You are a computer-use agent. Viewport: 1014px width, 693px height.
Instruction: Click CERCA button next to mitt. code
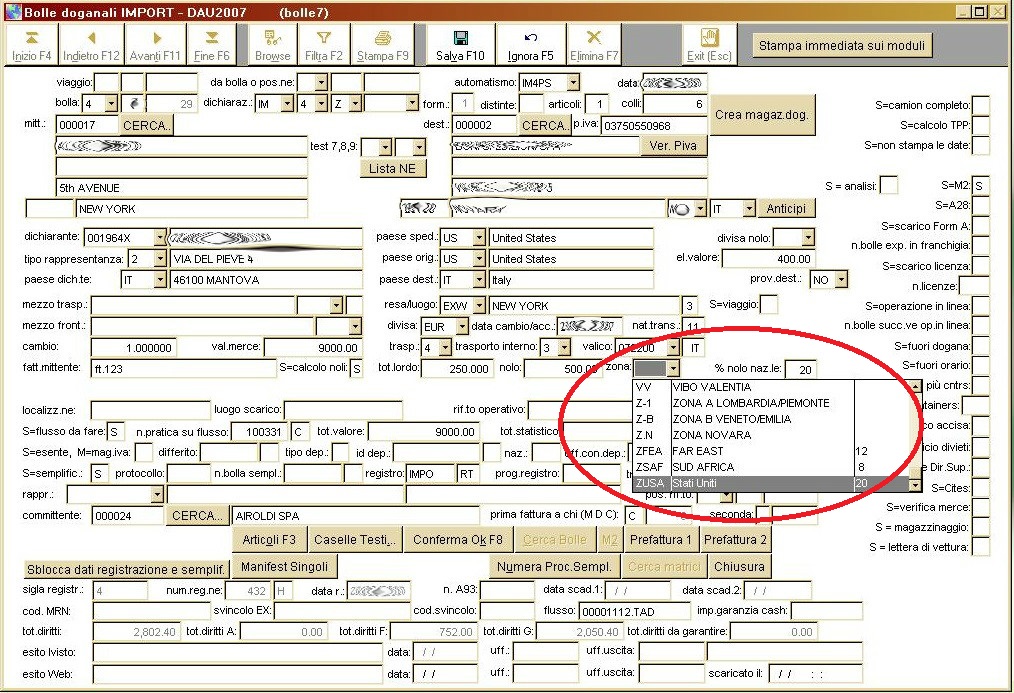tap(146, 125)
